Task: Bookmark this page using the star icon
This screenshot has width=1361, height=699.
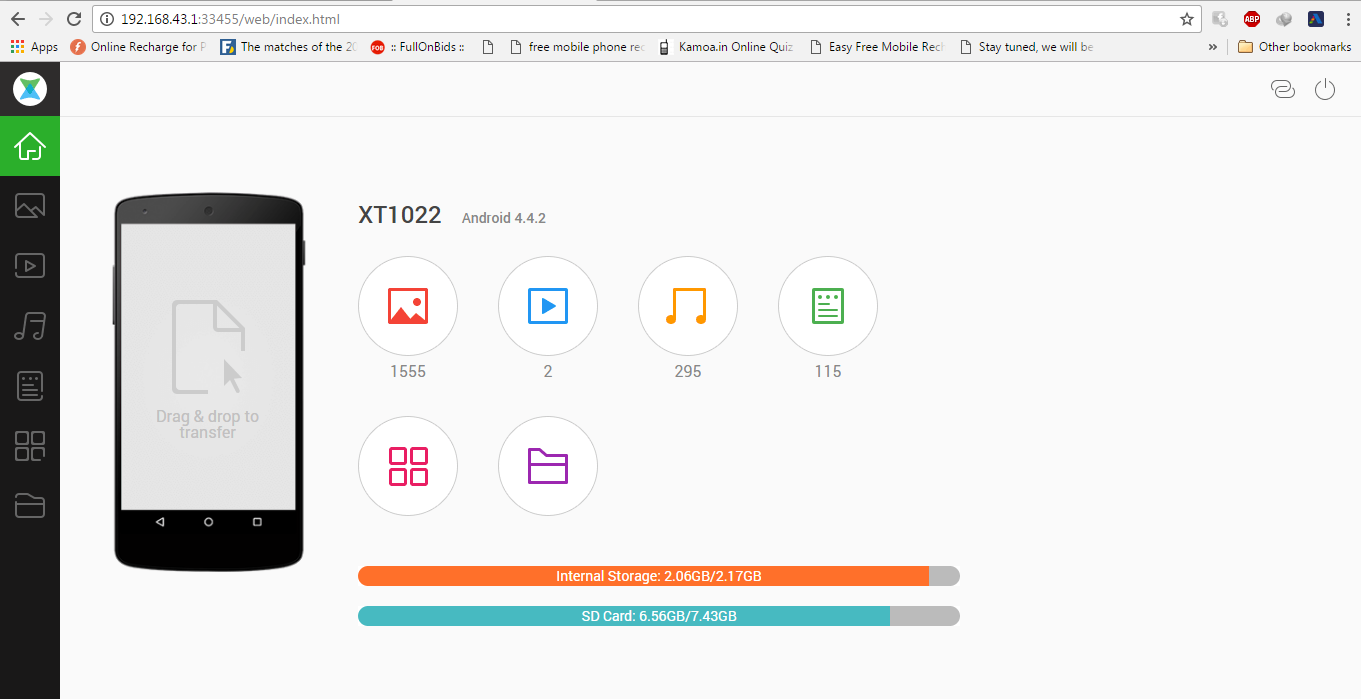Action: [x=1187, y=18]
